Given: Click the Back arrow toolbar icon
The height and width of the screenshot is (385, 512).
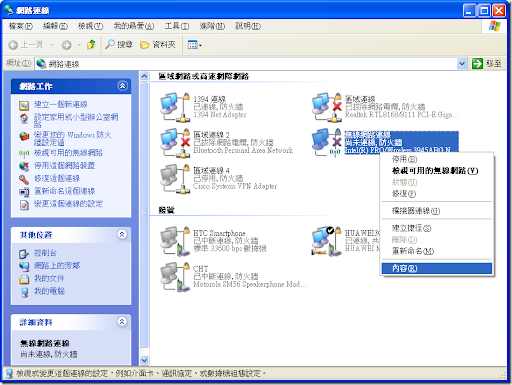Looking at the screenshot, I should pyautogui.click(x=13, y=45).
